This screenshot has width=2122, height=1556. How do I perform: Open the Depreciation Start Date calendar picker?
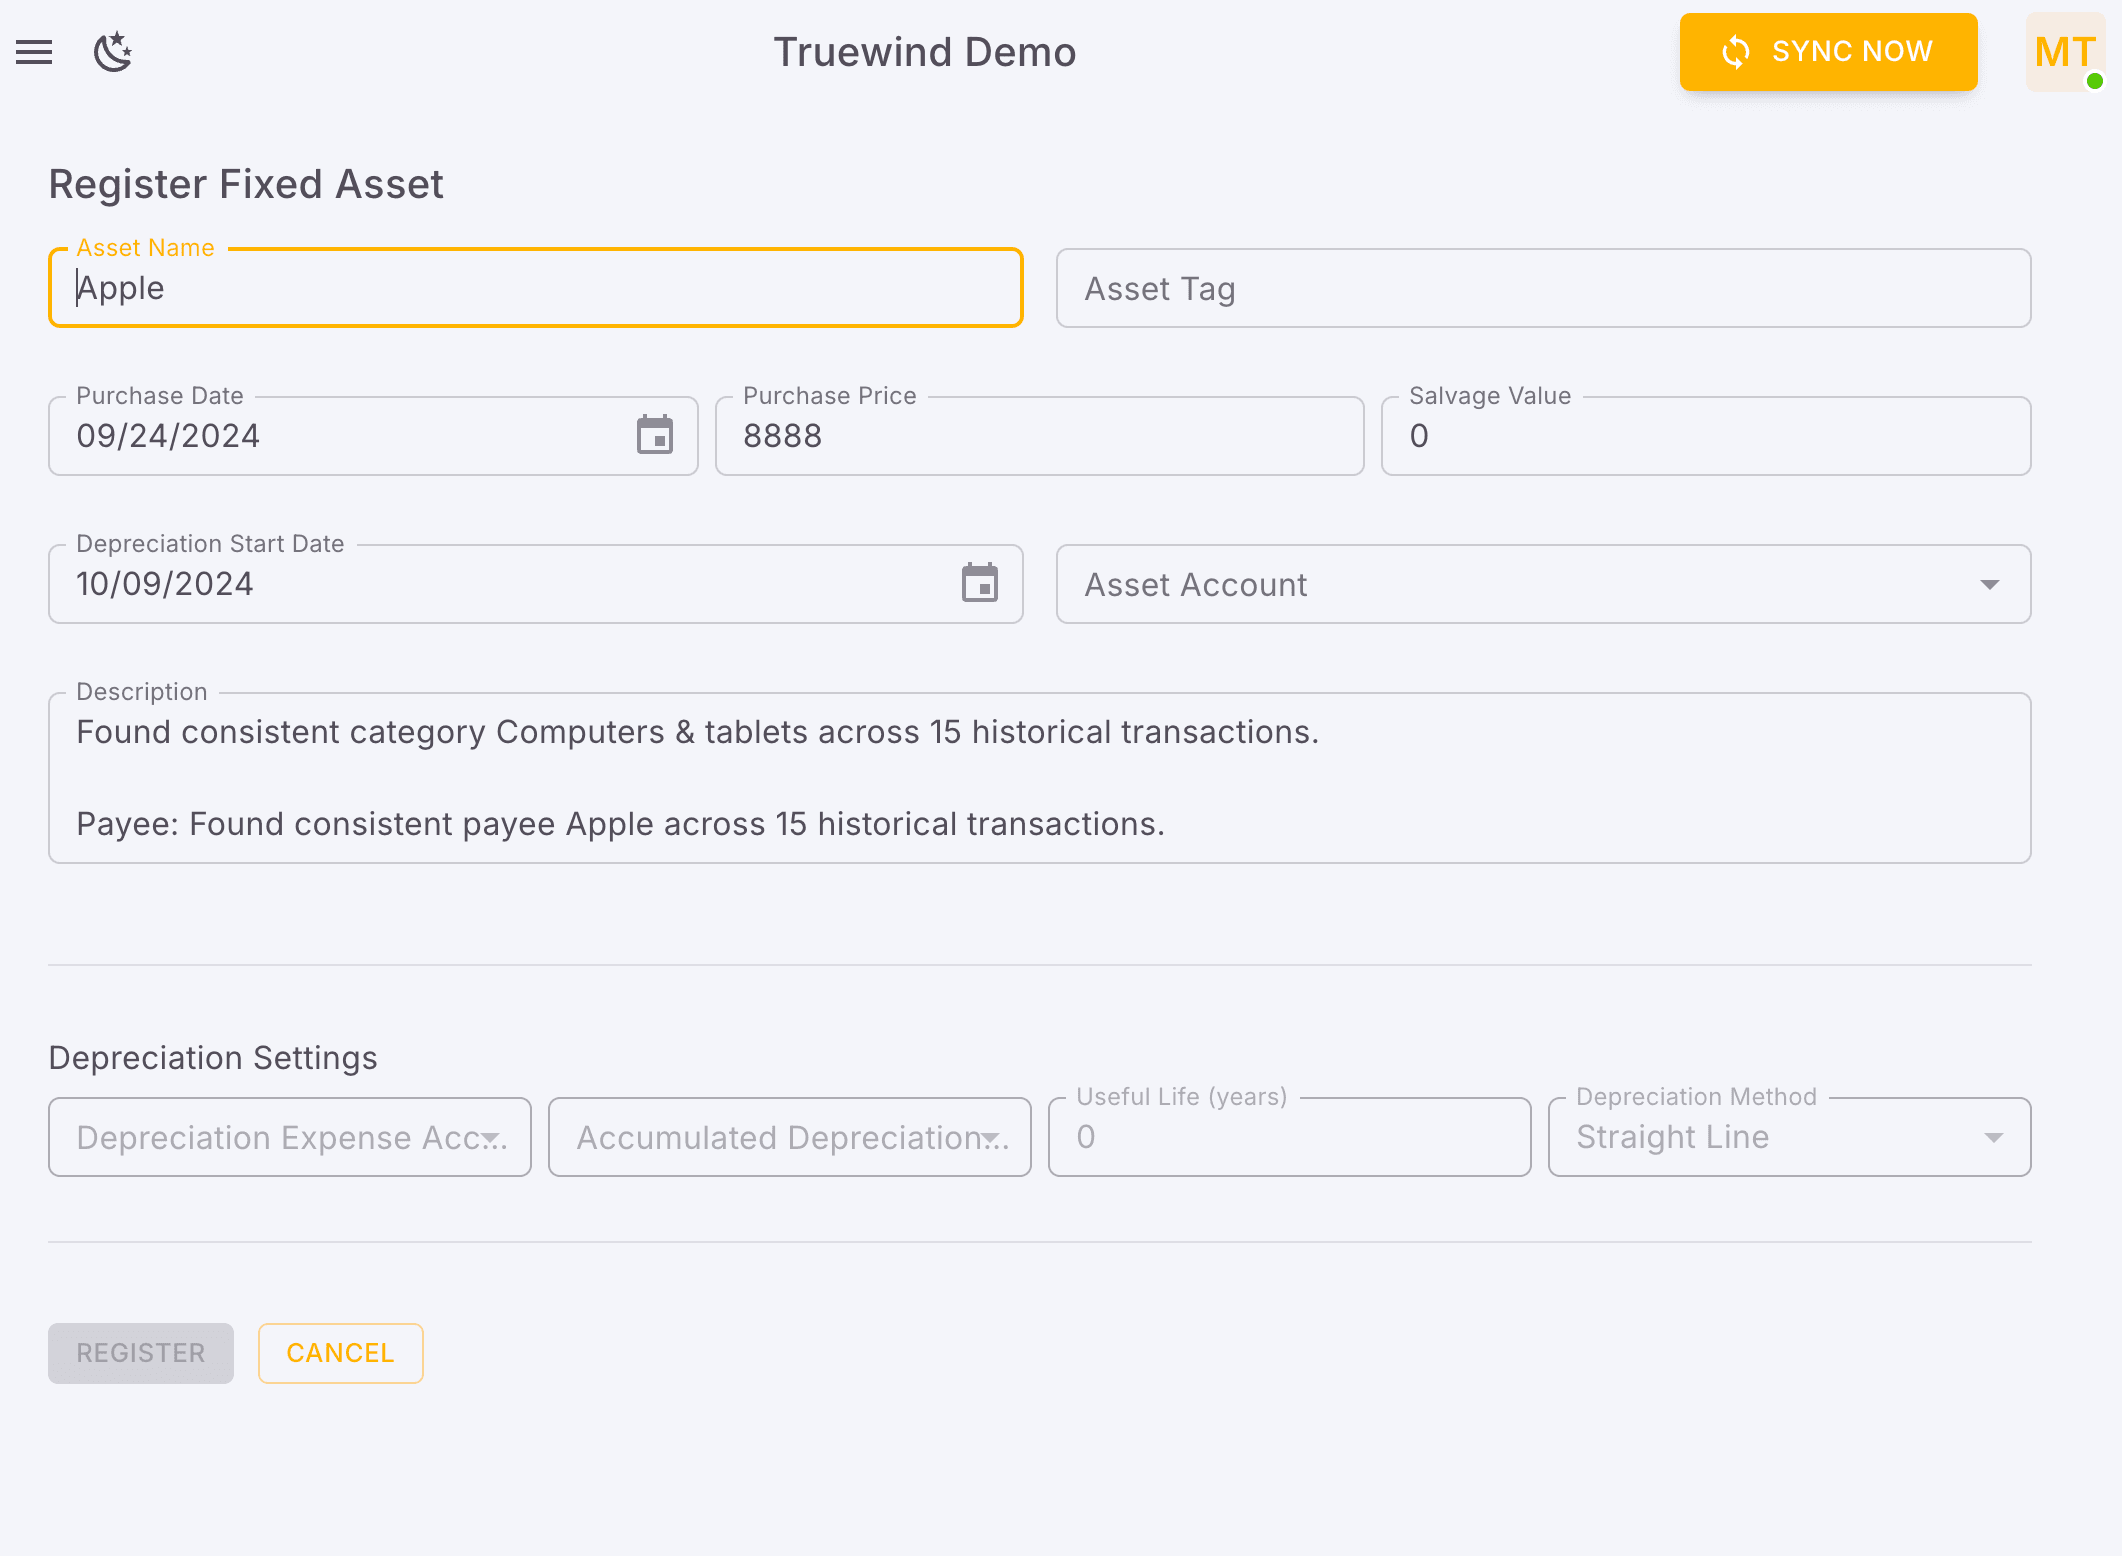[x=980, y=583]
